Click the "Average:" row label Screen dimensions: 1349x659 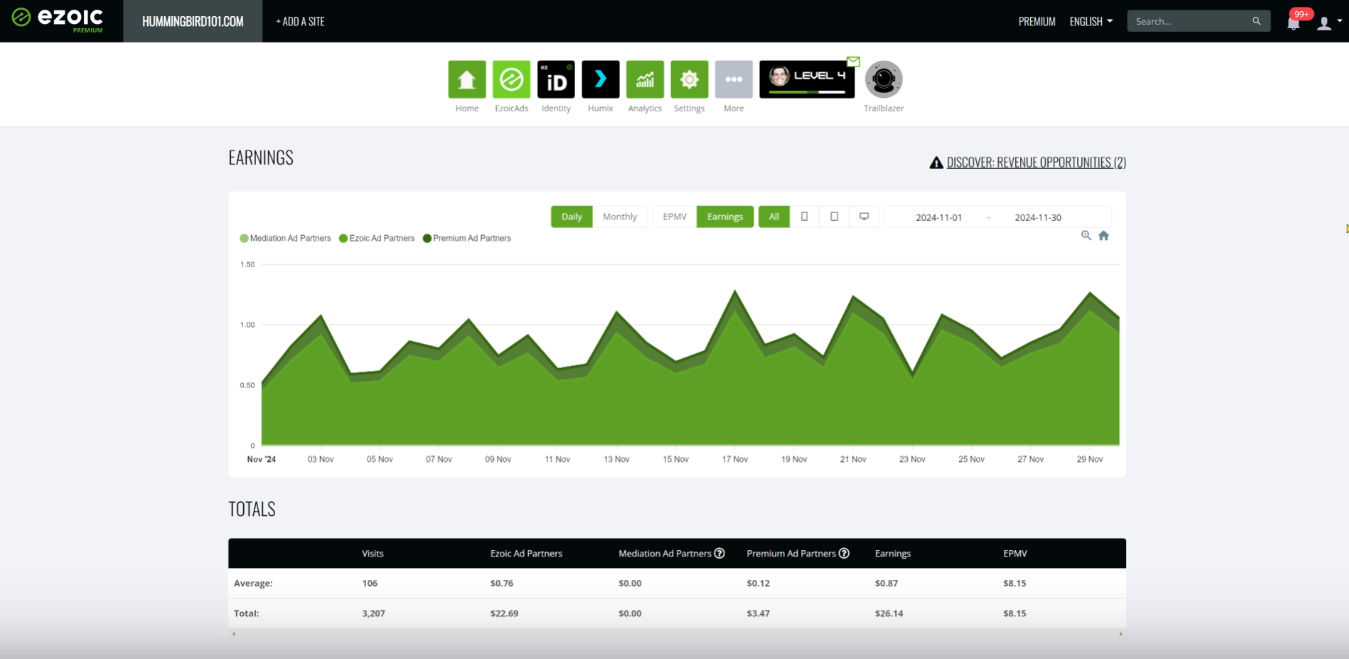tap(253, 583)
